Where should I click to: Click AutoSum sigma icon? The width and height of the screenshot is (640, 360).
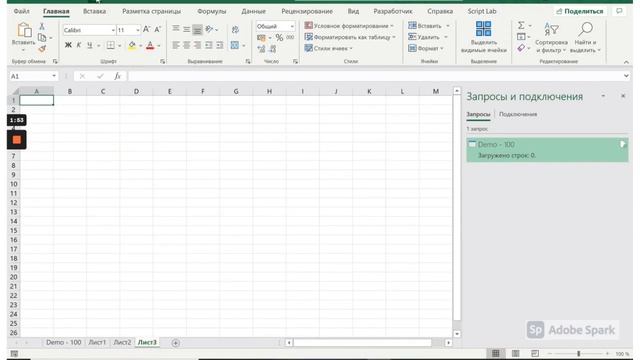tap(521, 26)
